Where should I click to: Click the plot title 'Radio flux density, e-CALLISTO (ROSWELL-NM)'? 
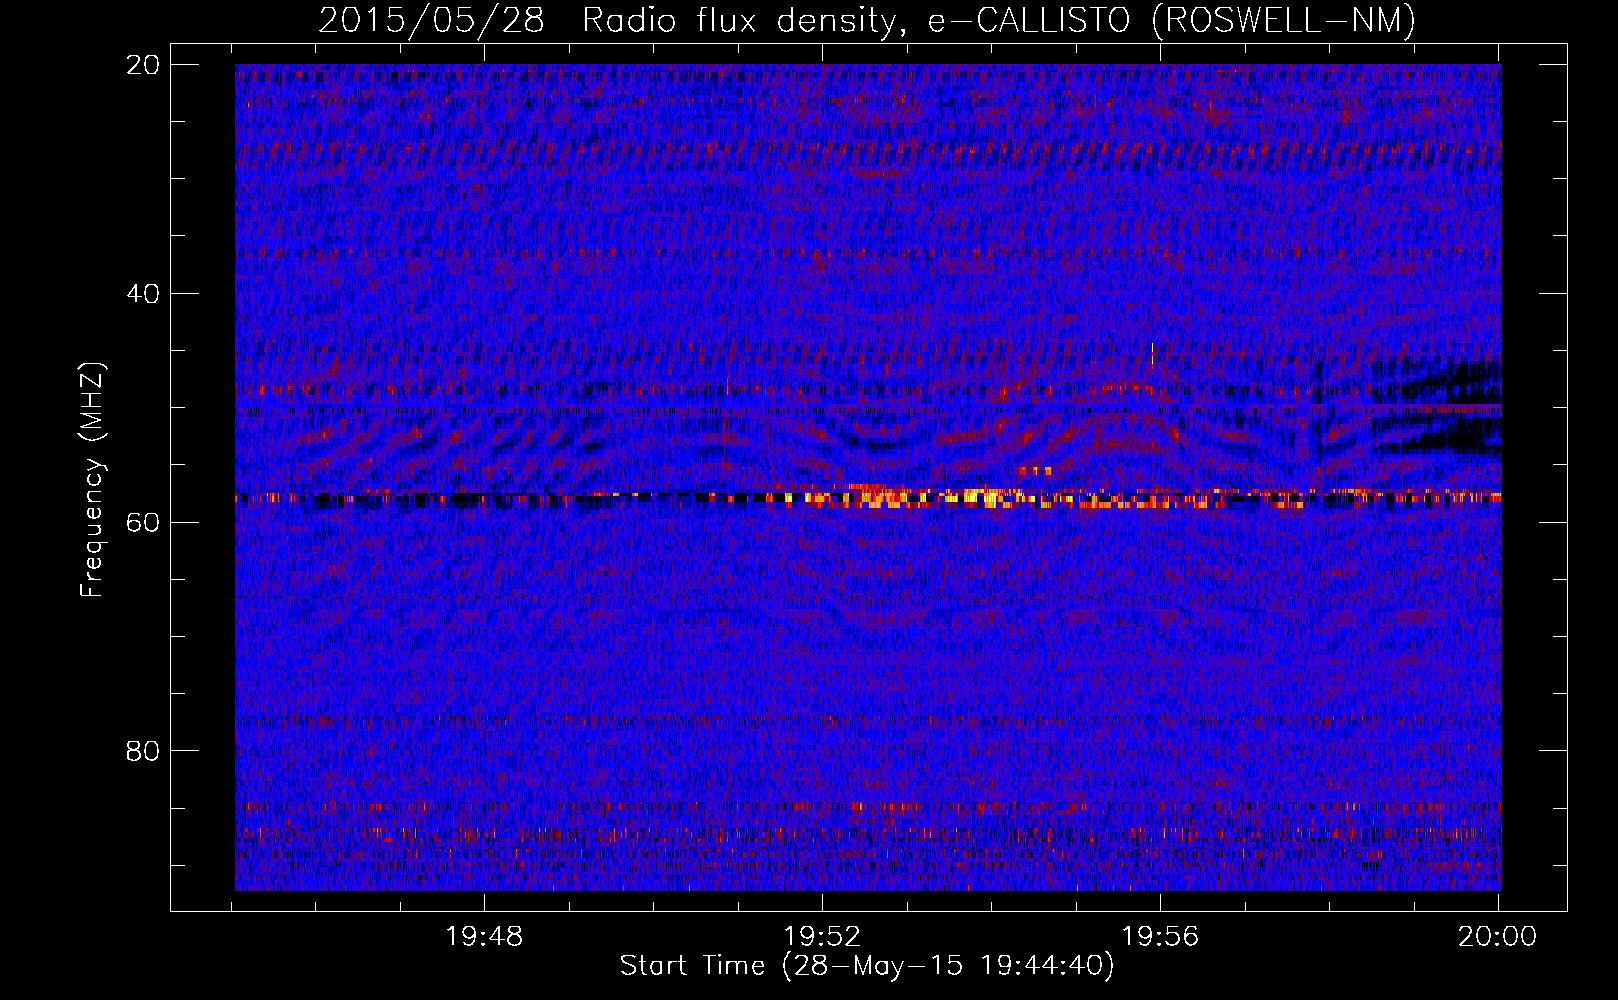tap(999, 20)
